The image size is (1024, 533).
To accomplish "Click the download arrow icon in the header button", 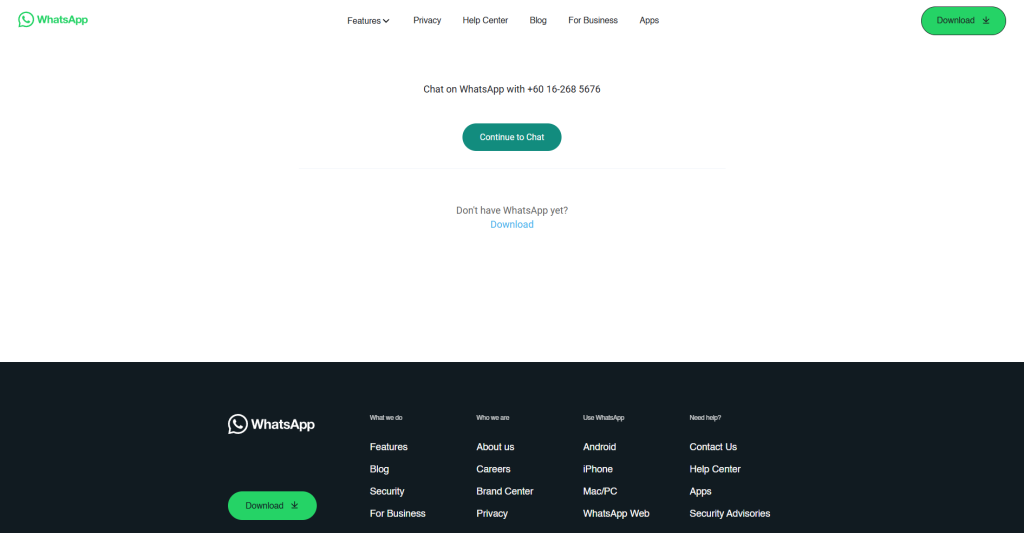I will coord(986,20).
